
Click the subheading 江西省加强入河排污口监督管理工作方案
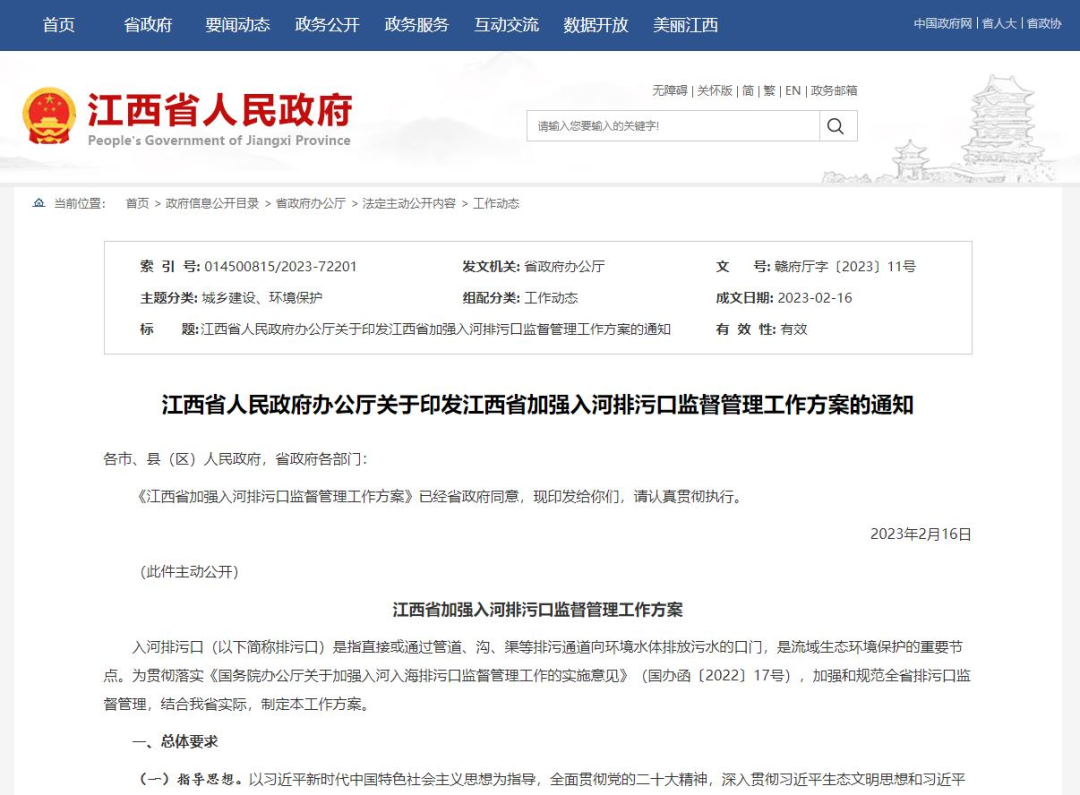coord(538,610)
